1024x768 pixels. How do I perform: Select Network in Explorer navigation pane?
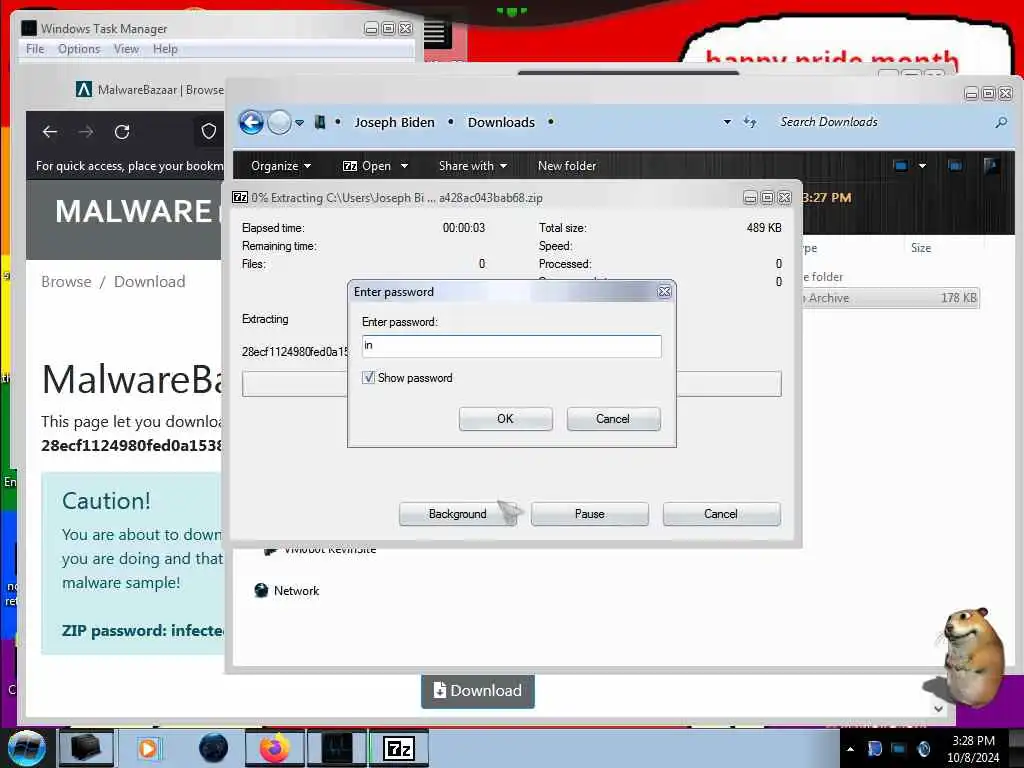296,590
